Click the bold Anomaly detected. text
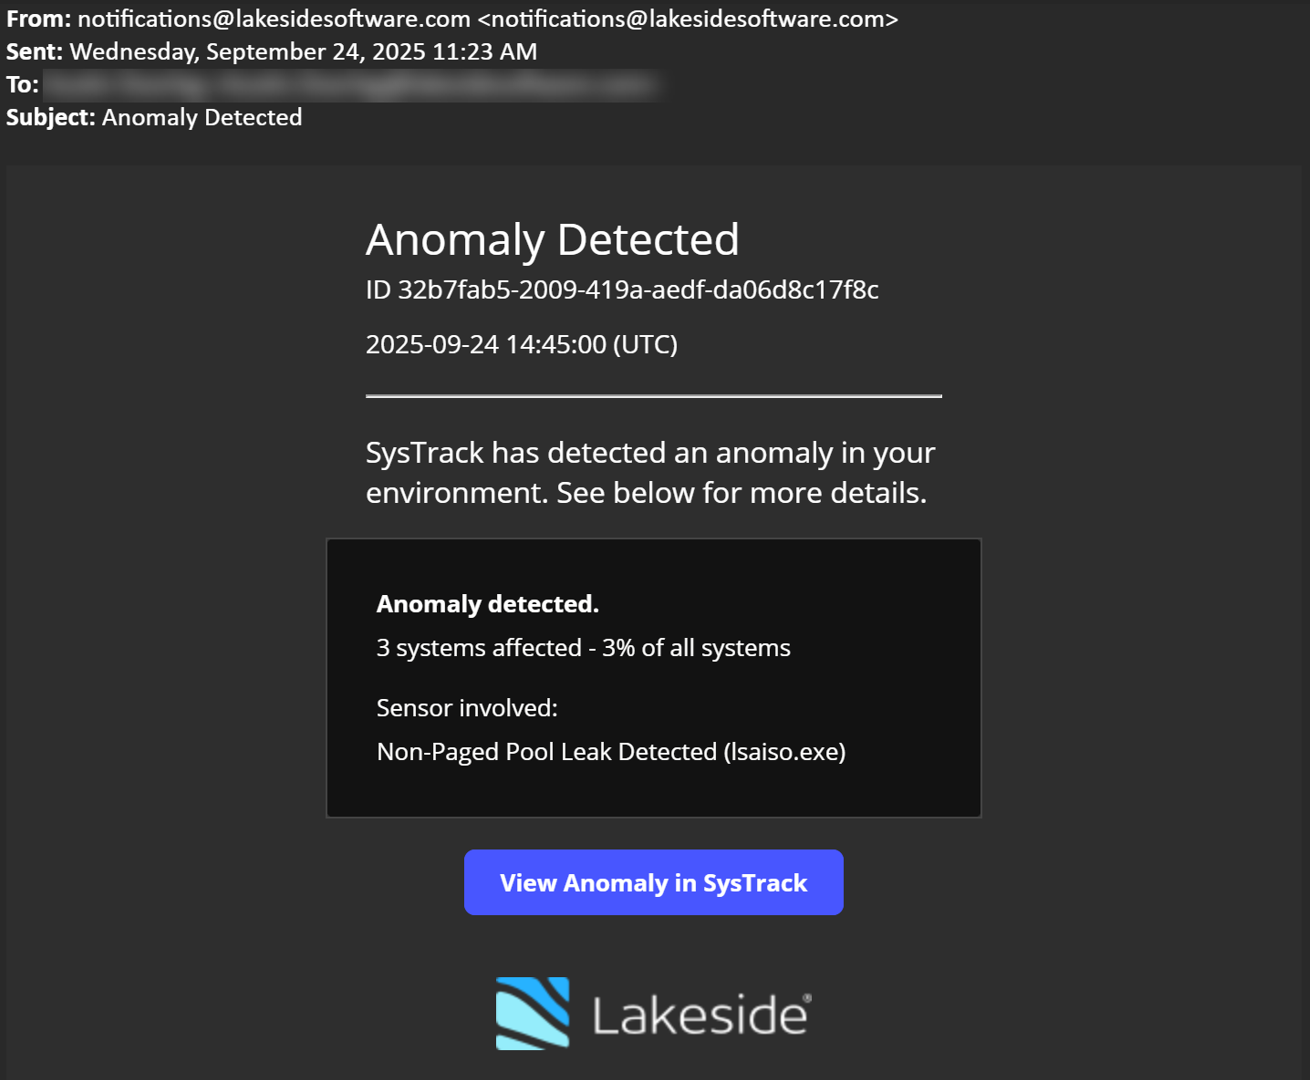This screenshot has width=1310, height=1080. point(487,604)
